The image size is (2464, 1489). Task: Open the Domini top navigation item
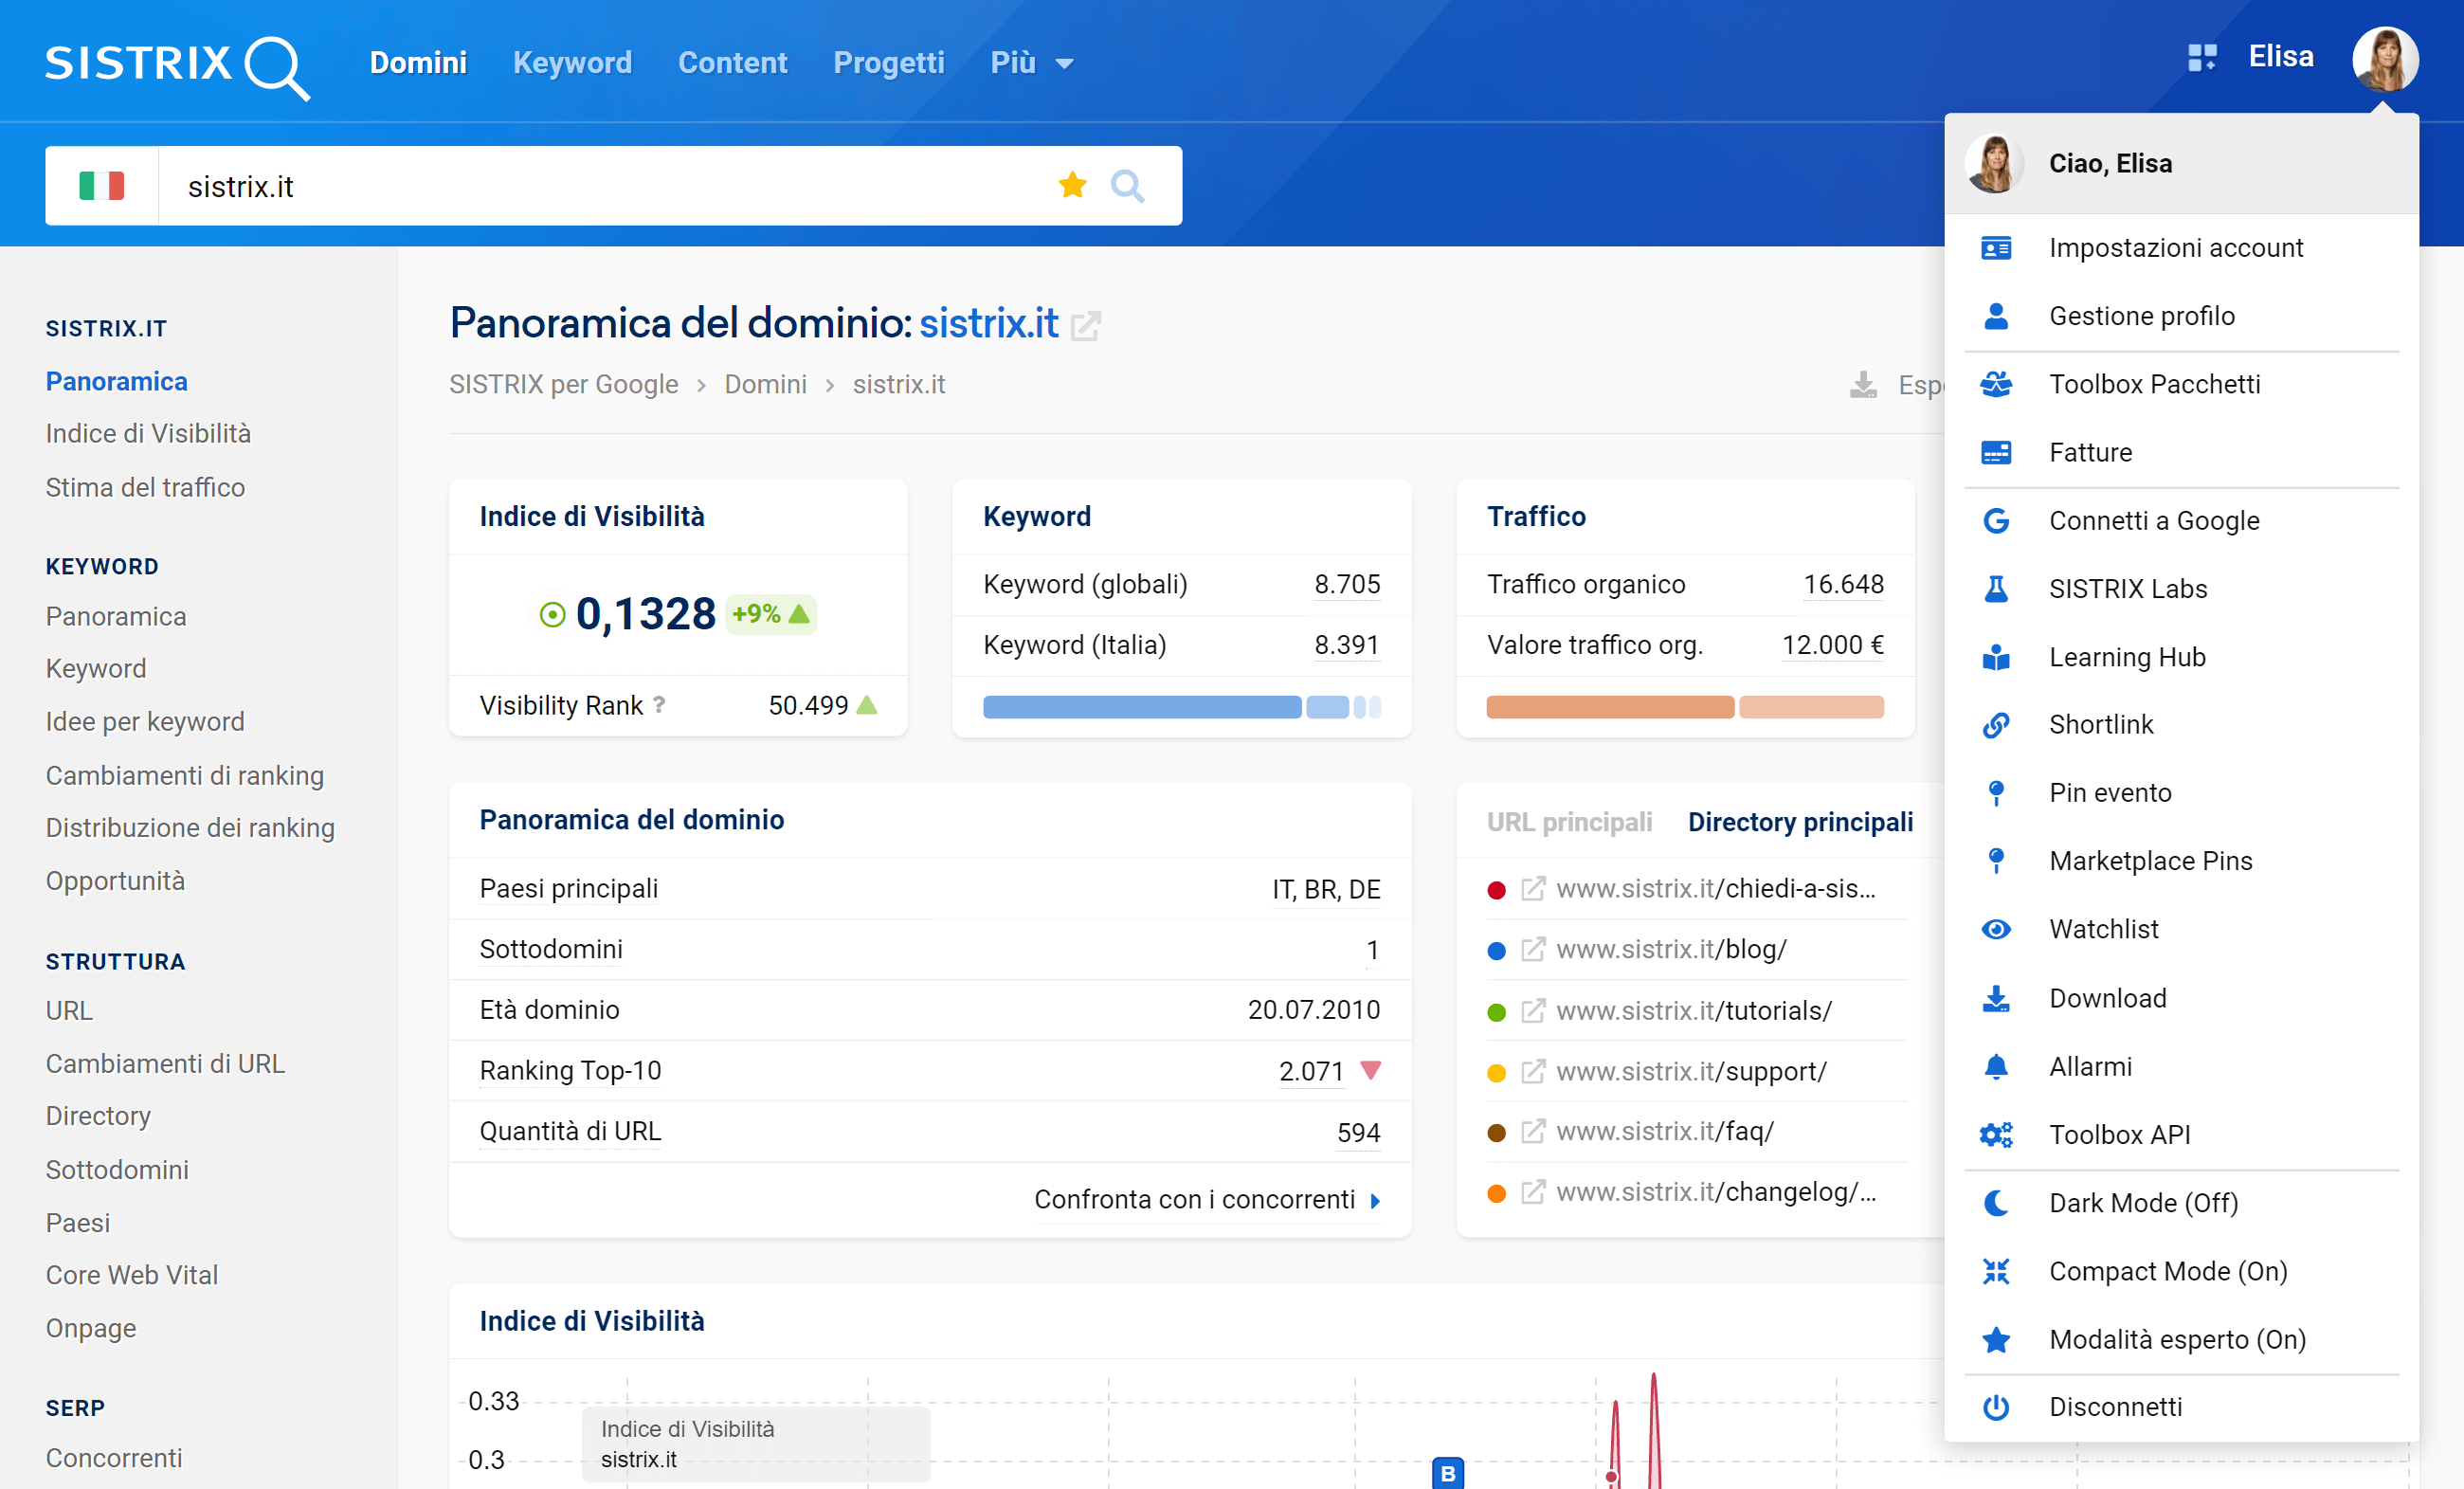pyautogui.click(x=418, y=63)
